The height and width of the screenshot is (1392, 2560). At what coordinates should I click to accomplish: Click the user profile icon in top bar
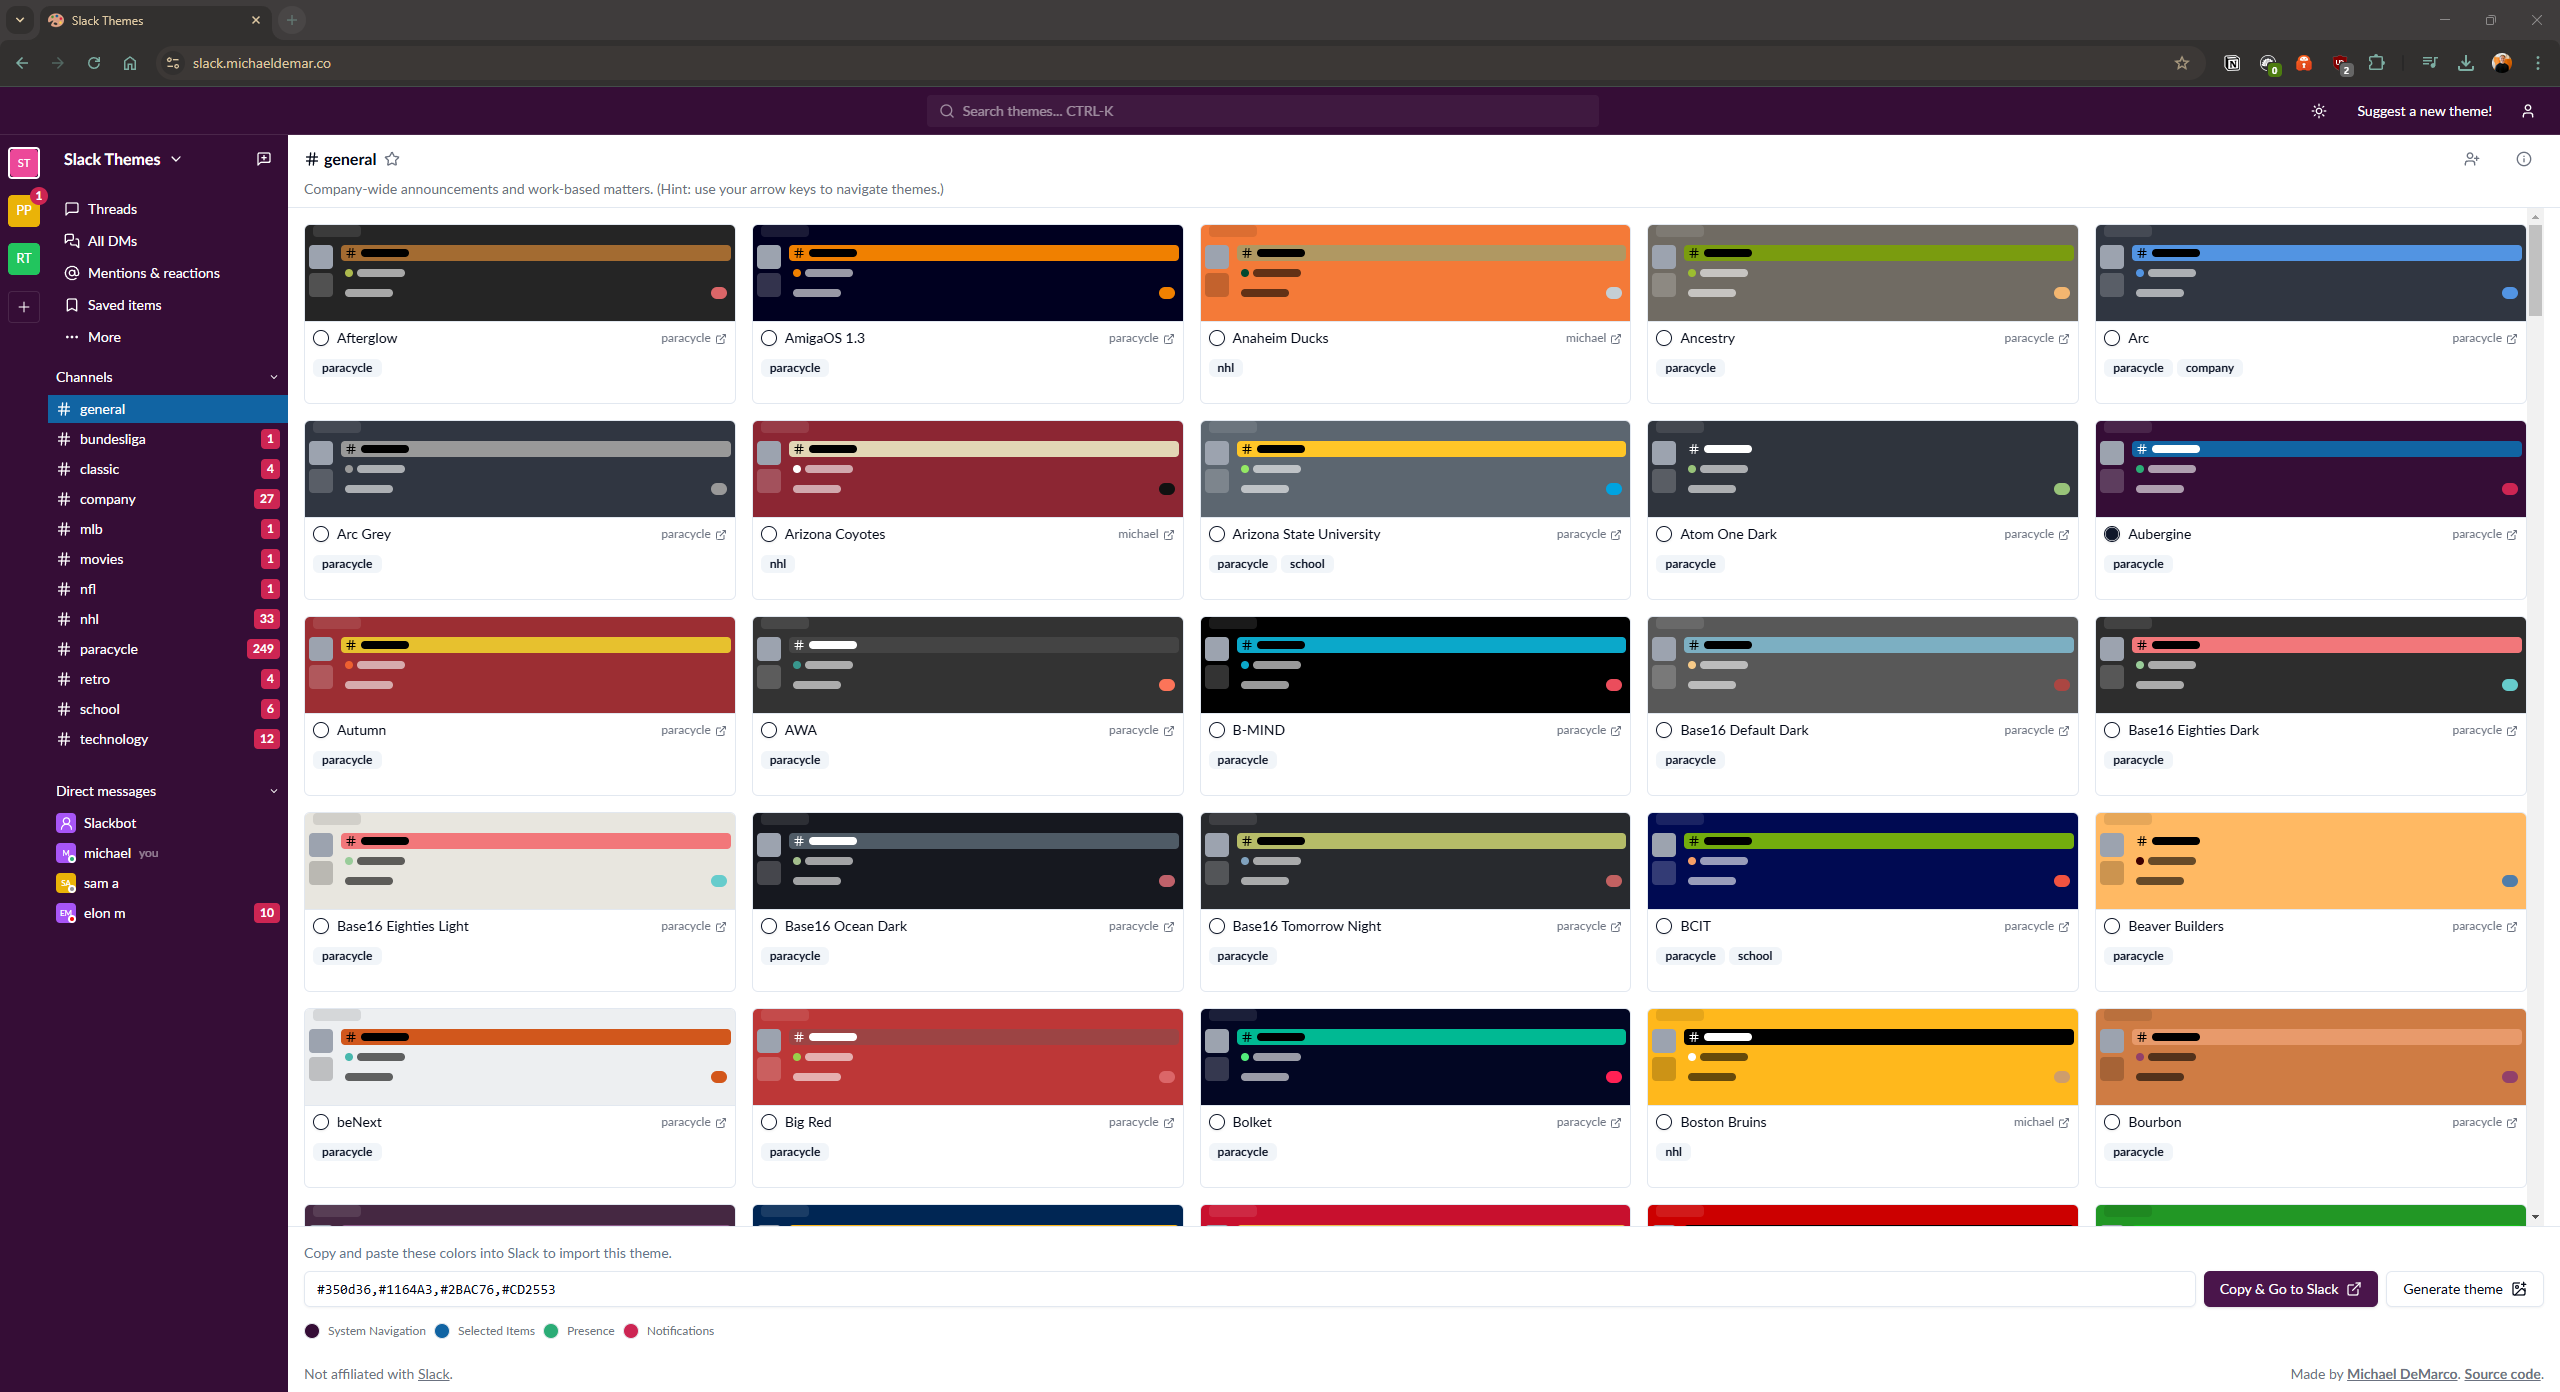click(2528, 111)
